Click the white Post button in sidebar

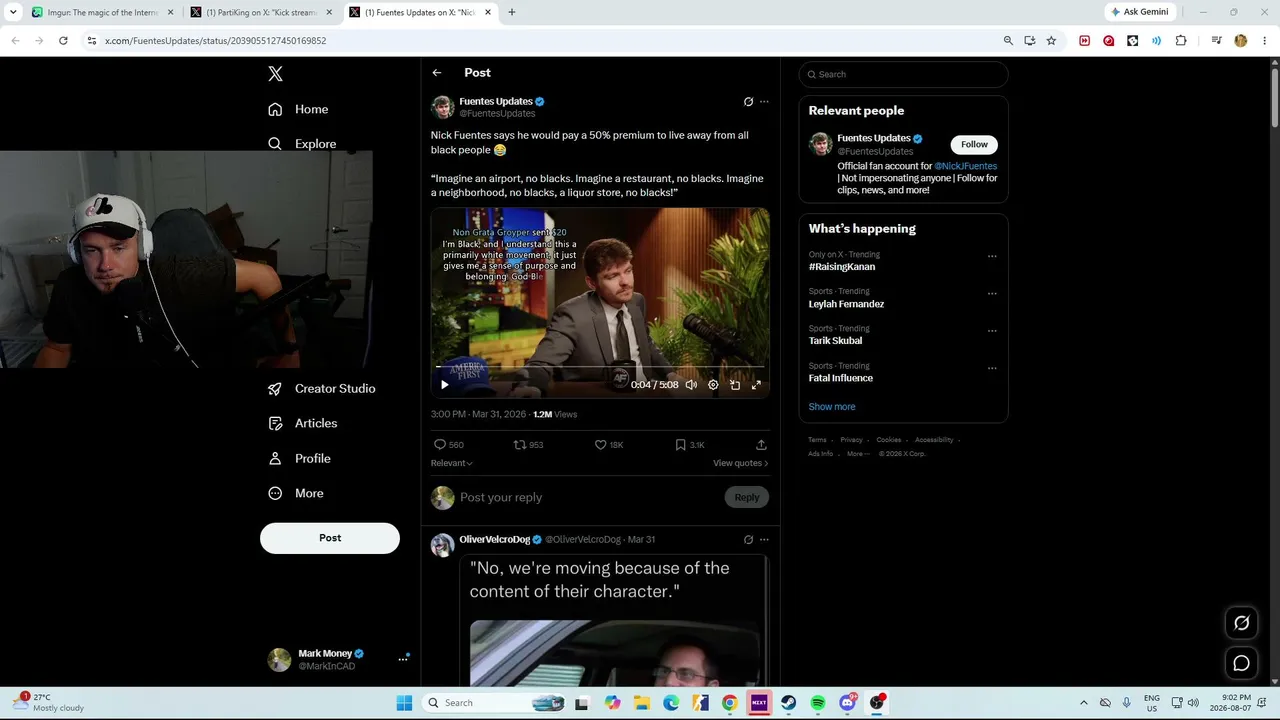pos(330,538)
